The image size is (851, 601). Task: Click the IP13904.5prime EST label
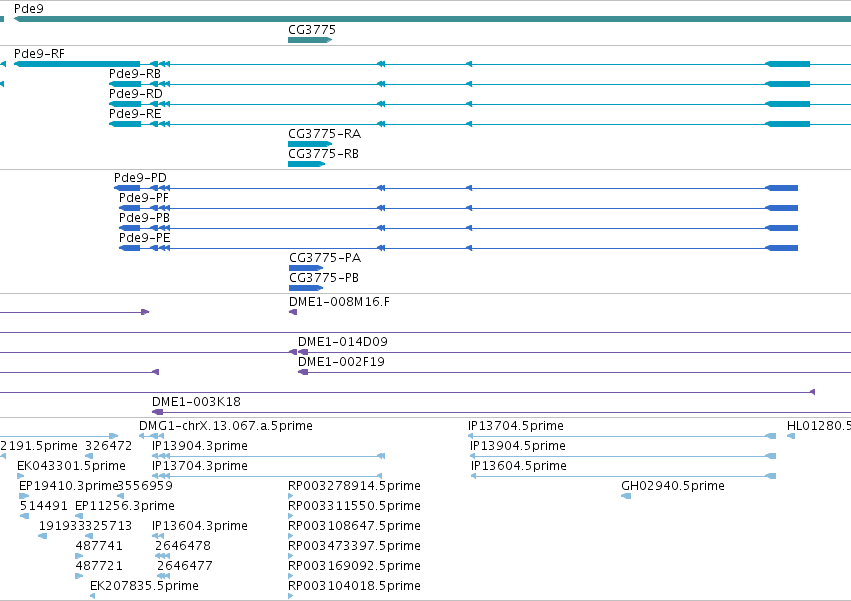(x=518, y=446)
